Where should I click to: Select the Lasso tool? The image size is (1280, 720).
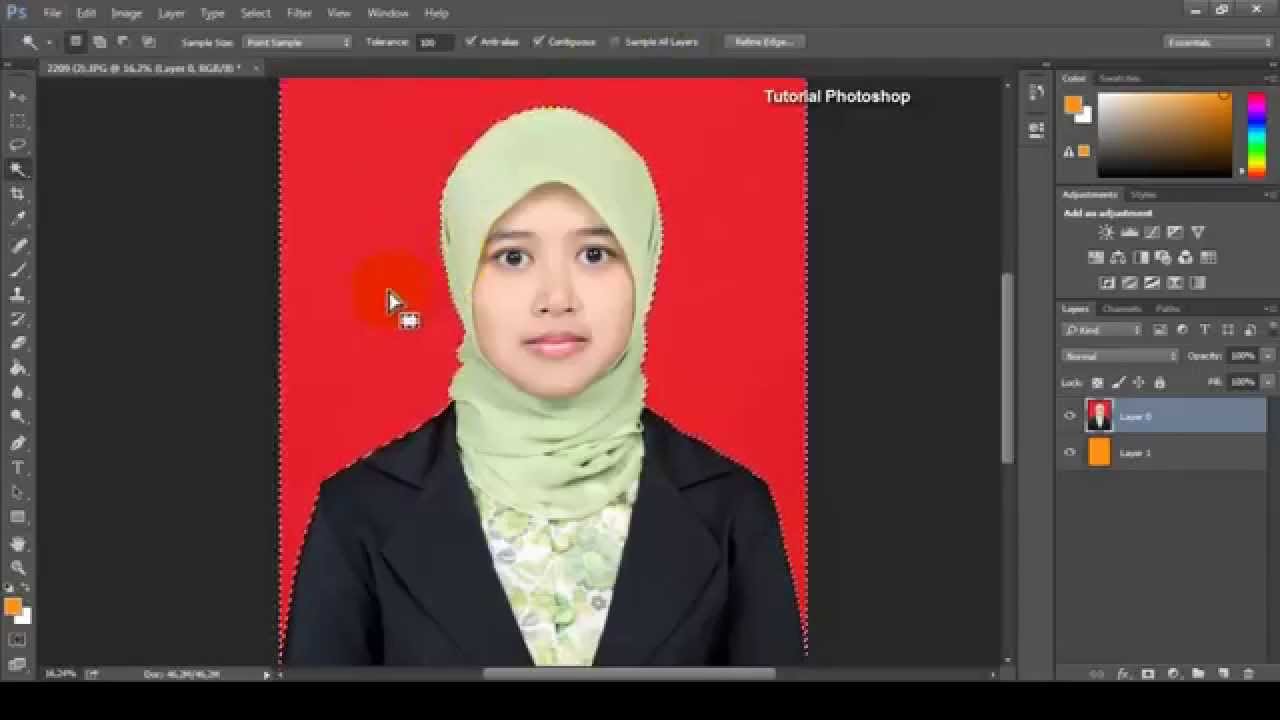click(x=18, y=145)
